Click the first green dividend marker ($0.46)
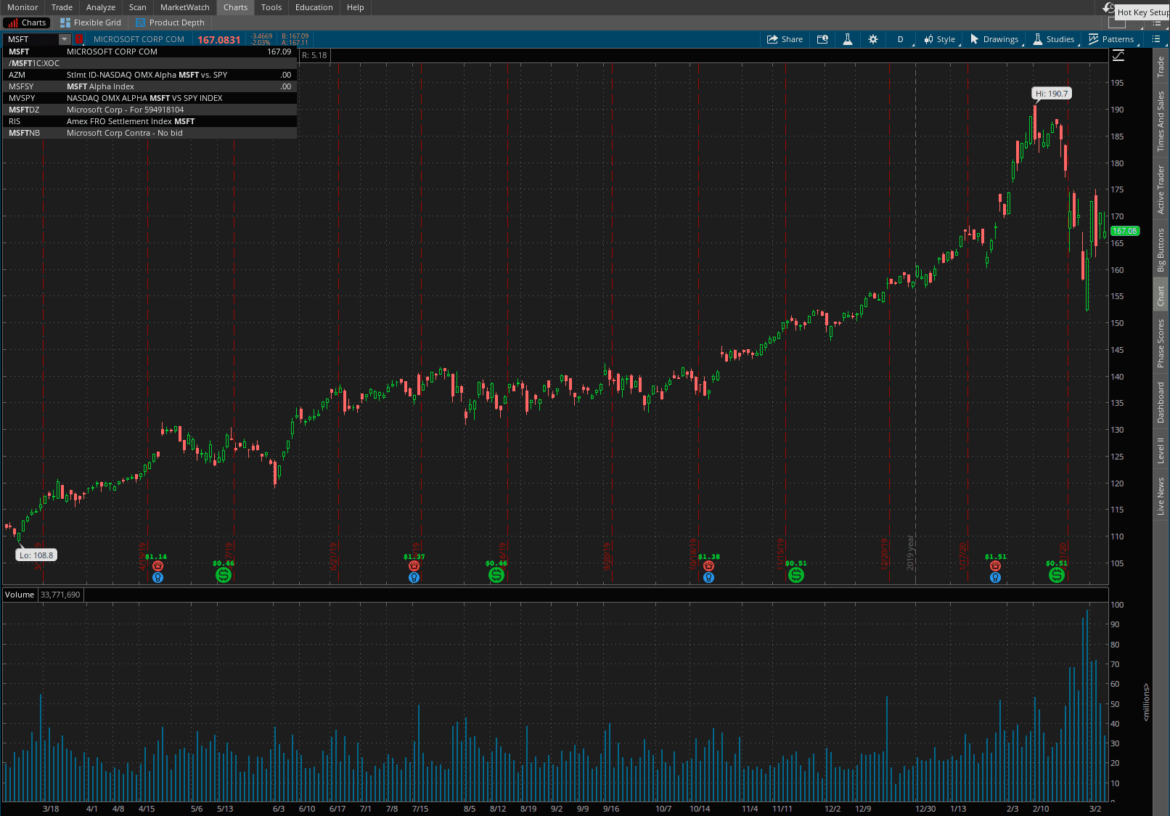 [224, 575]
